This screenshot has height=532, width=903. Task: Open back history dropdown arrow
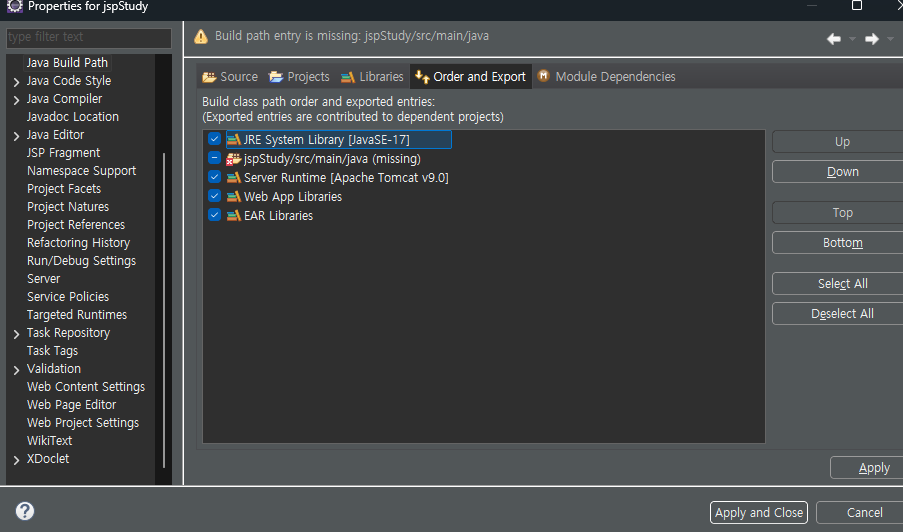point(852,39)
